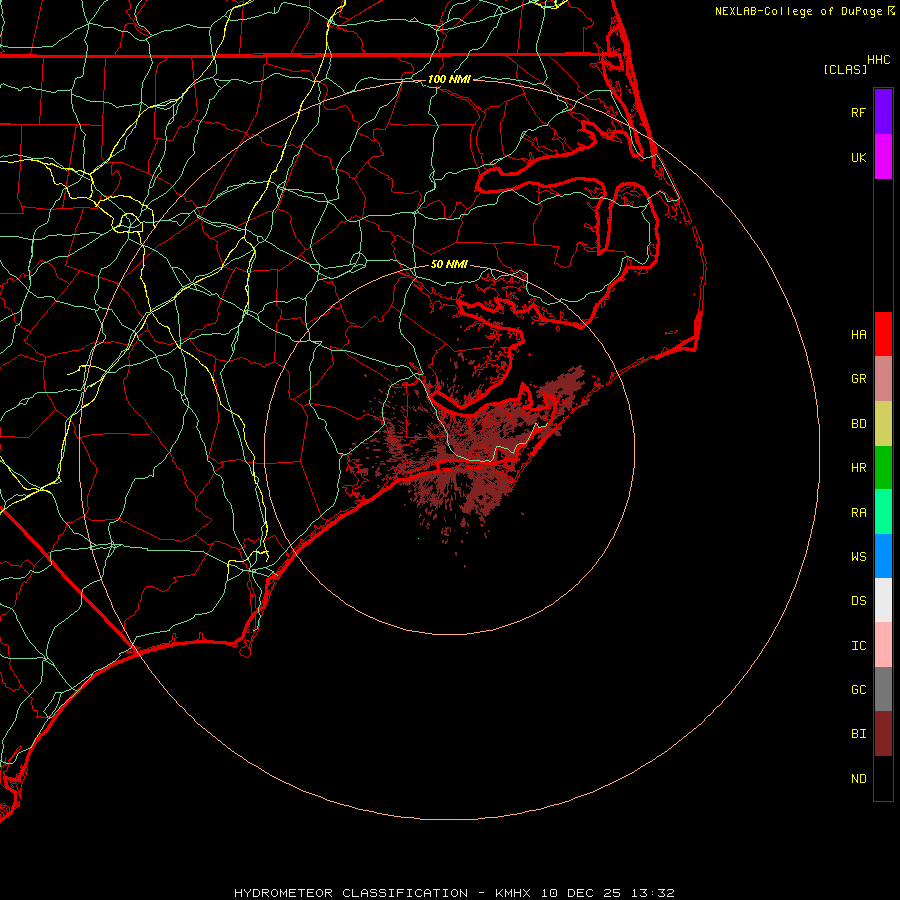Click the RF purple legend swatch
900x900 pixels.
pos(883,112)
